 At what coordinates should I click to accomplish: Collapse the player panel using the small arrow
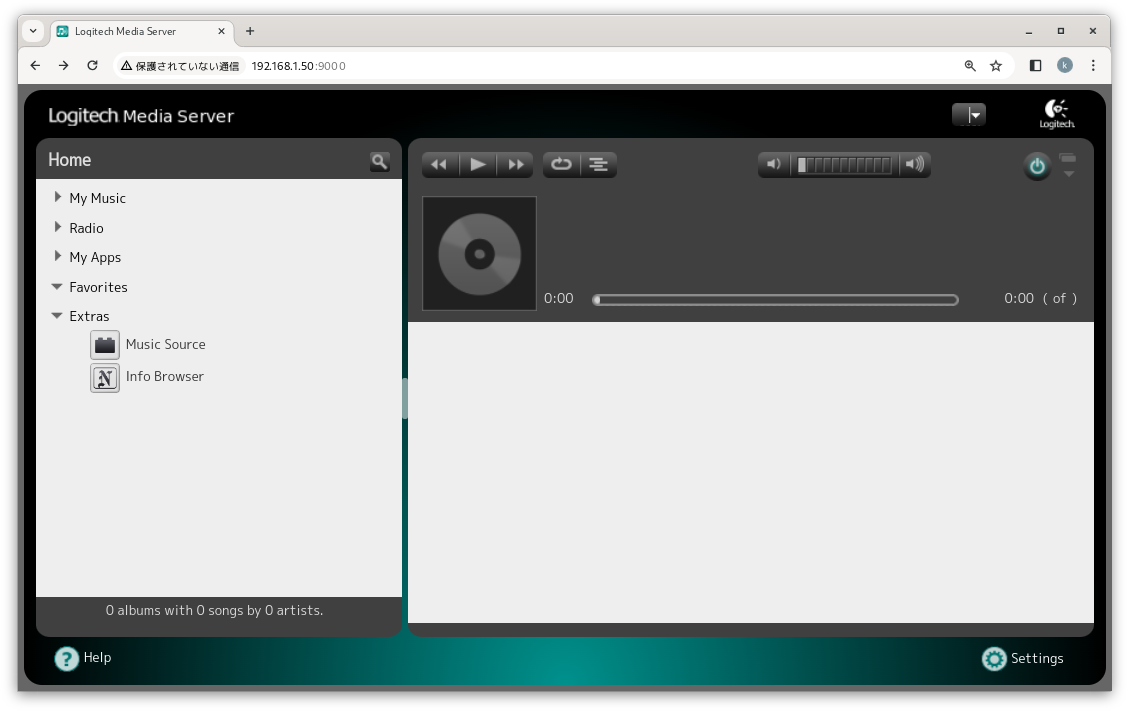pyautogui.click(x=1068, y=173)
